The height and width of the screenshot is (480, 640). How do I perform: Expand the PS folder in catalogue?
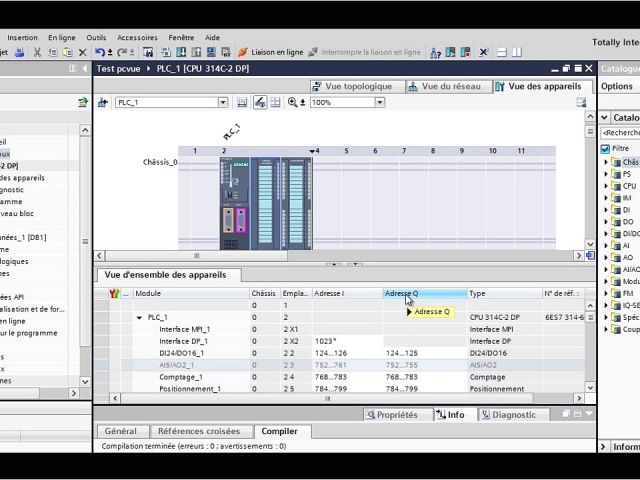[x=606, y=174]
